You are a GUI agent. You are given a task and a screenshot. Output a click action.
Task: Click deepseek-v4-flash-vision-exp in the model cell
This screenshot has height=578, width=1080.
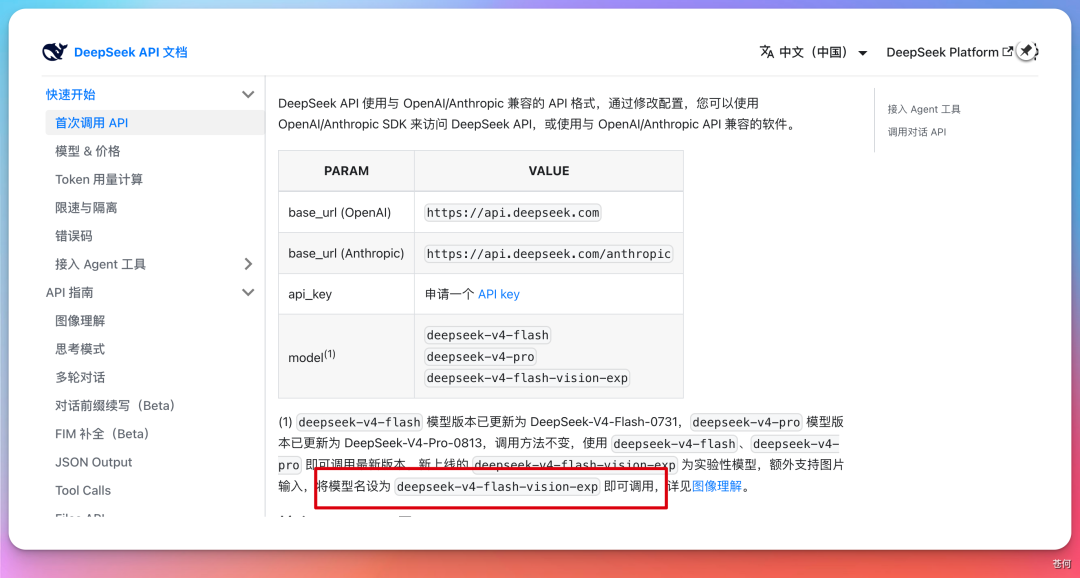coord(527,378)
